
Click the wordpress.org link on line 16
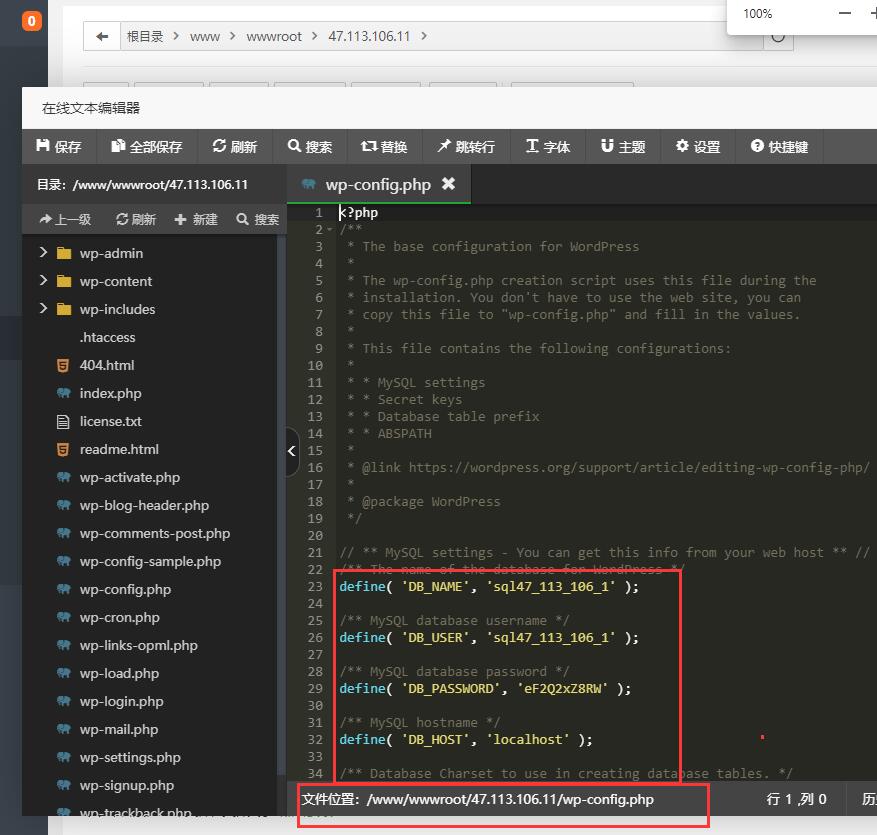click(x=639, y=468)
